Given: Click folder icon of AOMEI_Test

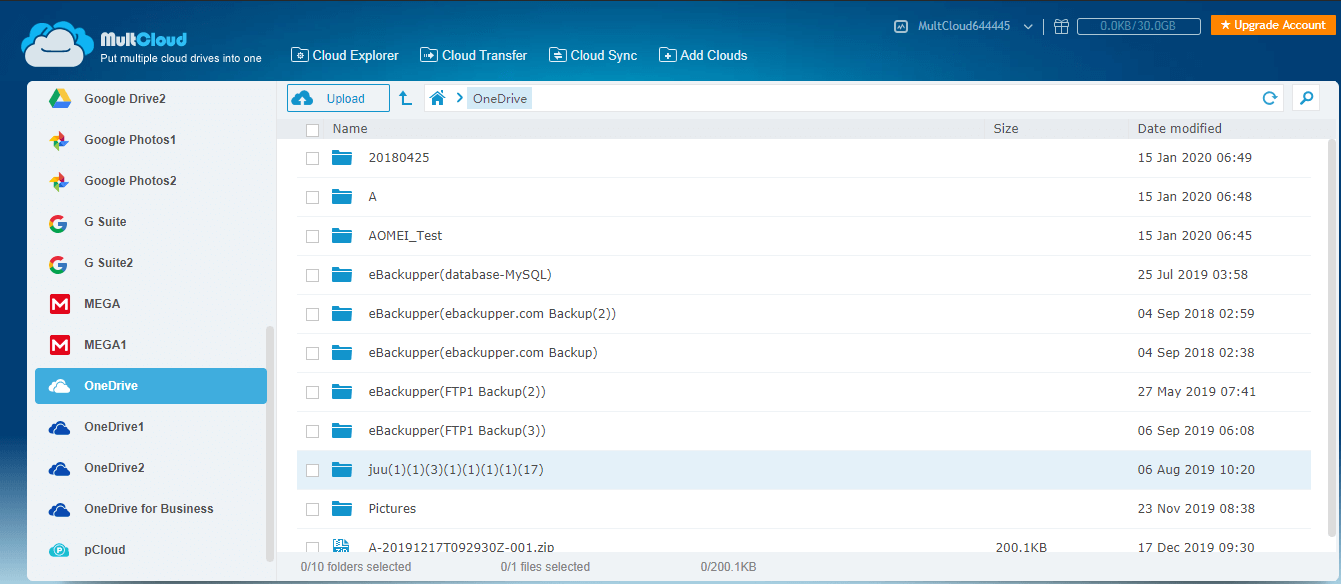Looking at the screenshot, I should click(343, 236).
